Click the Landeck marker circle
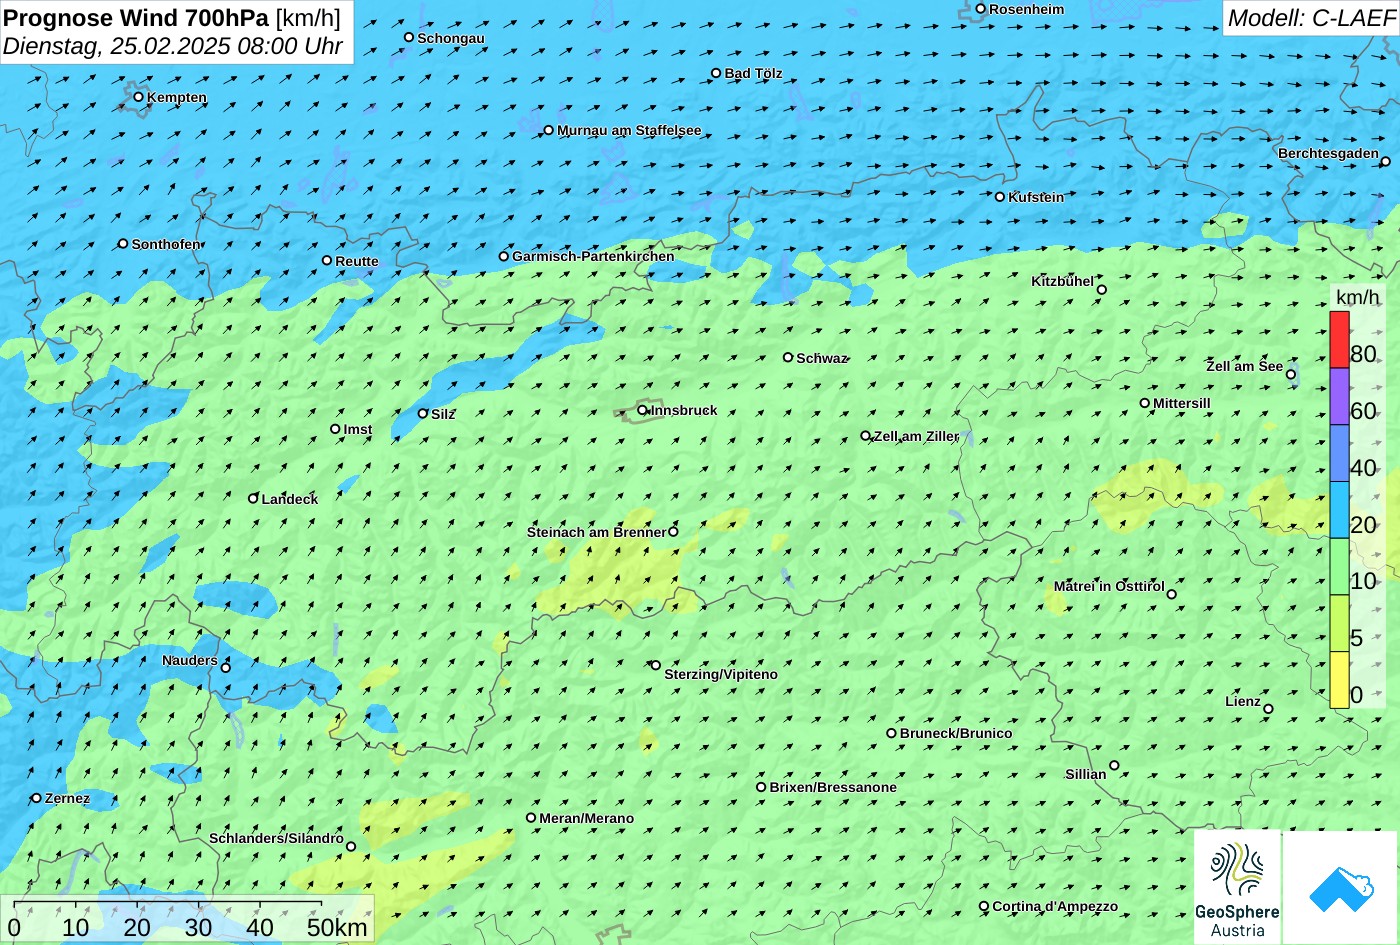 pyautogui.click(x=253, y=498)
